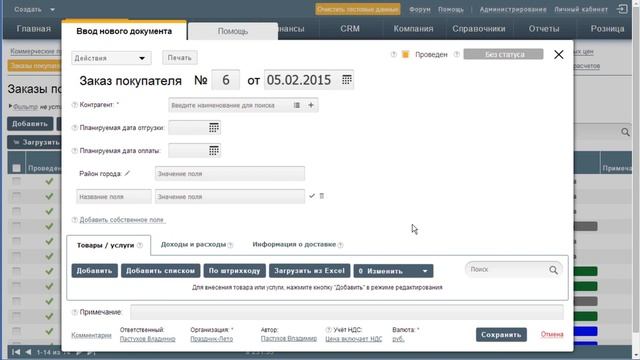Open Компания in main navigation

point(413,29)
